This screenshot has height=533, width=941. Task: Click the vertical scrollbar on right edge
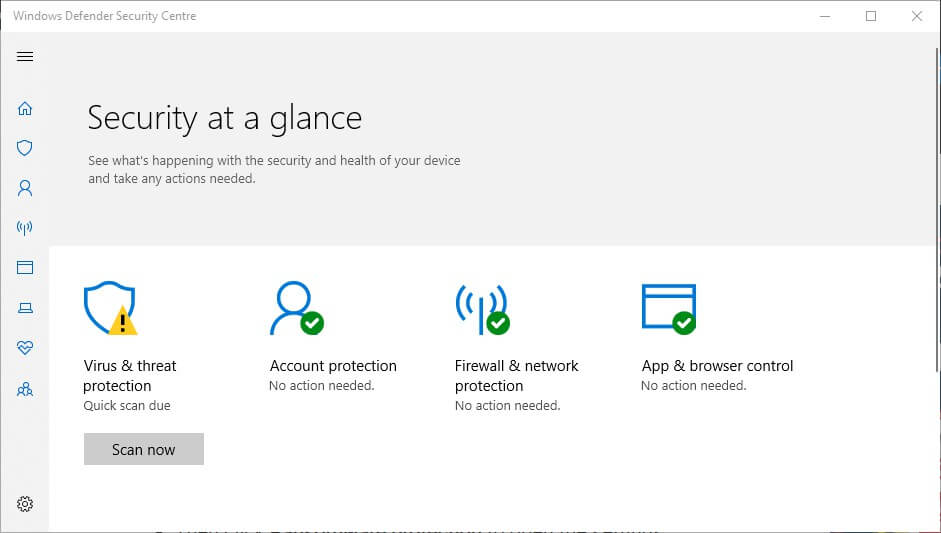[x=937, y=210]
